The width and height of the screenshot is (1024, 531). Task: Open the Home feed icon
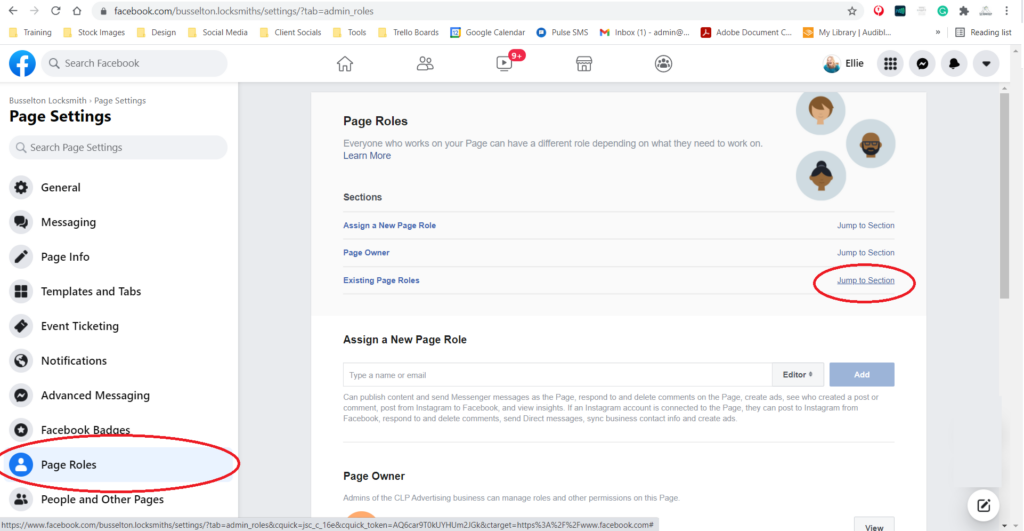point(345,63)
